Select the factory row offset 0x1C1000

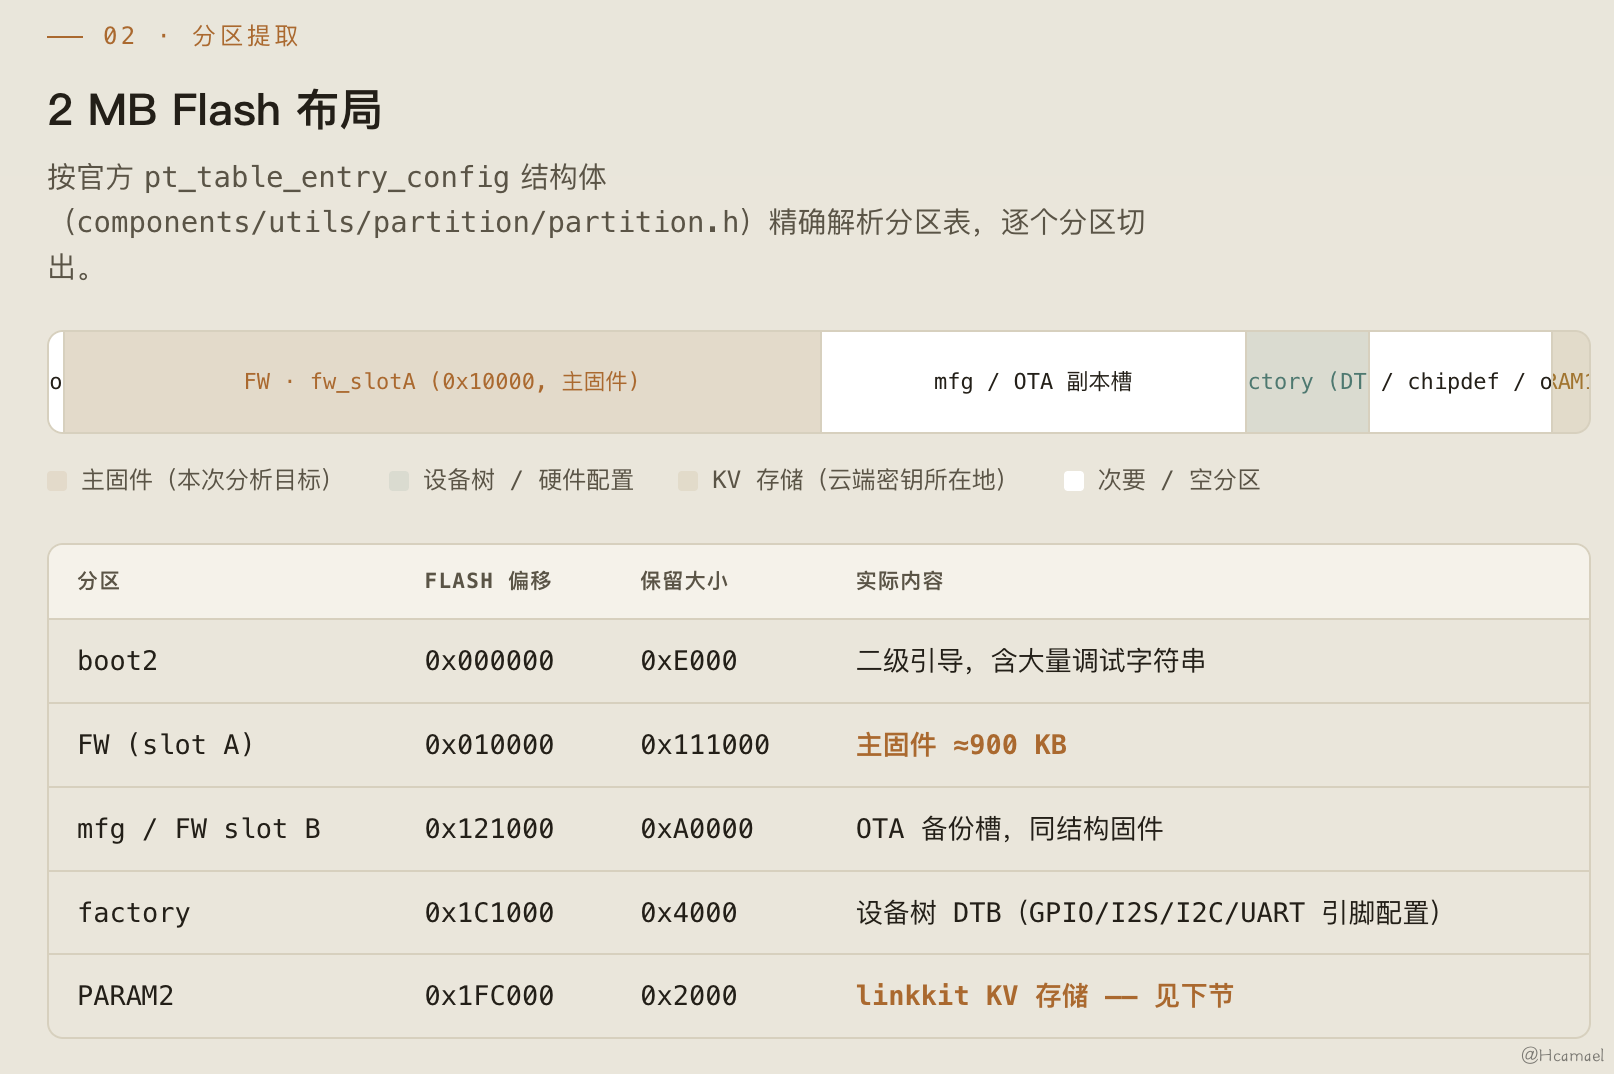click(x=490, y=913)
